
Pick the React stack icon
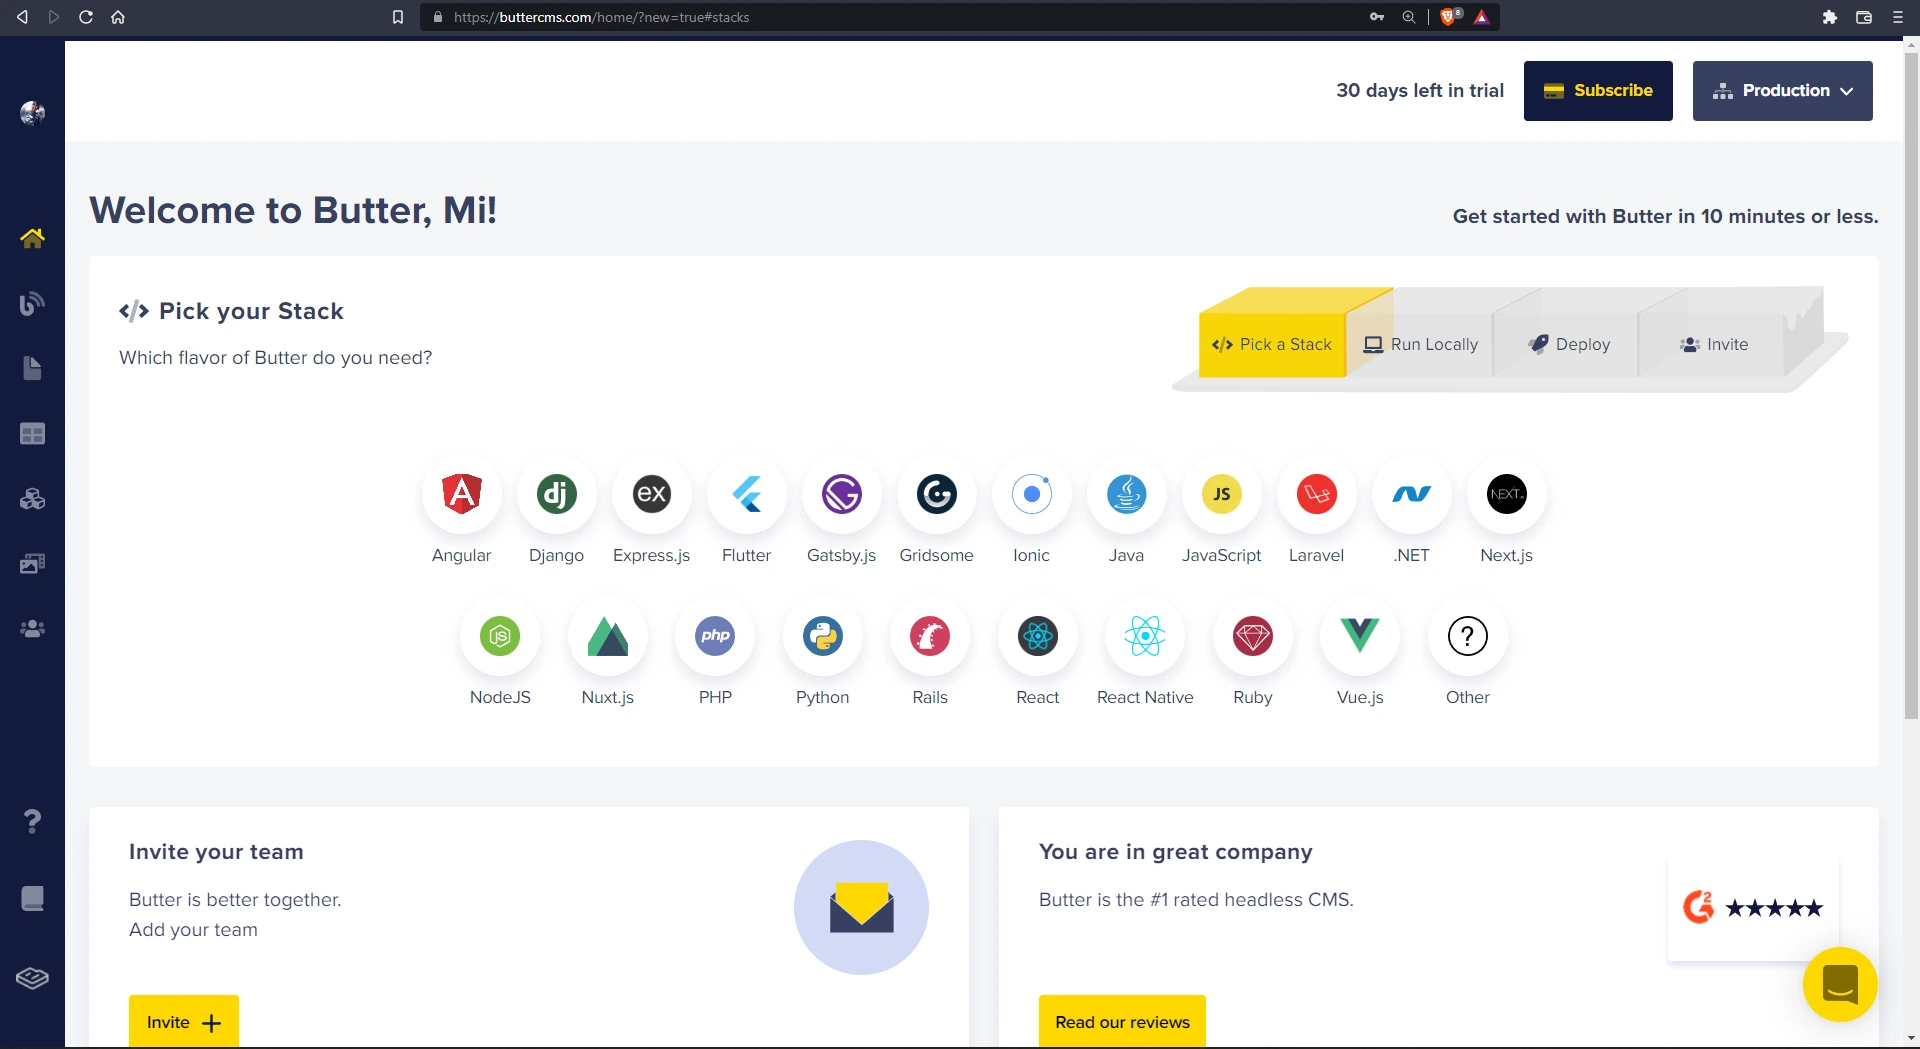pos(1037,635)
